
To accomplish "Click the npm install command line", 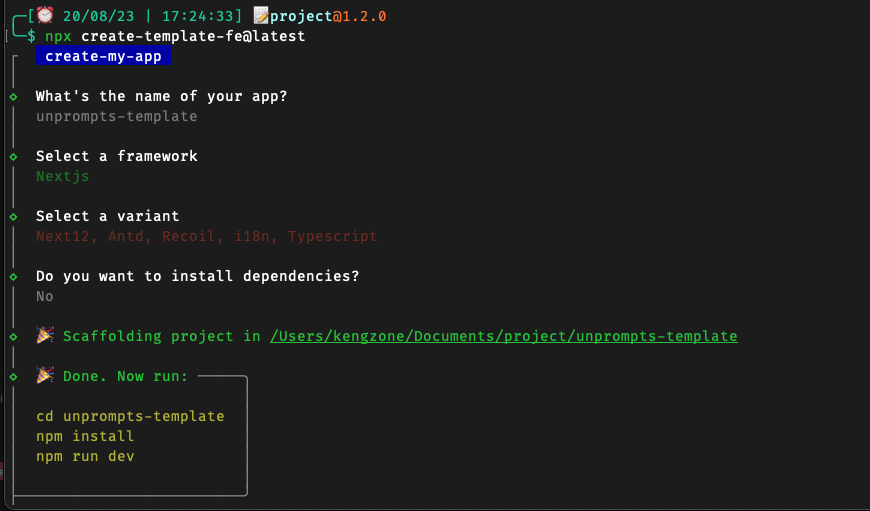I will point(85,436).
